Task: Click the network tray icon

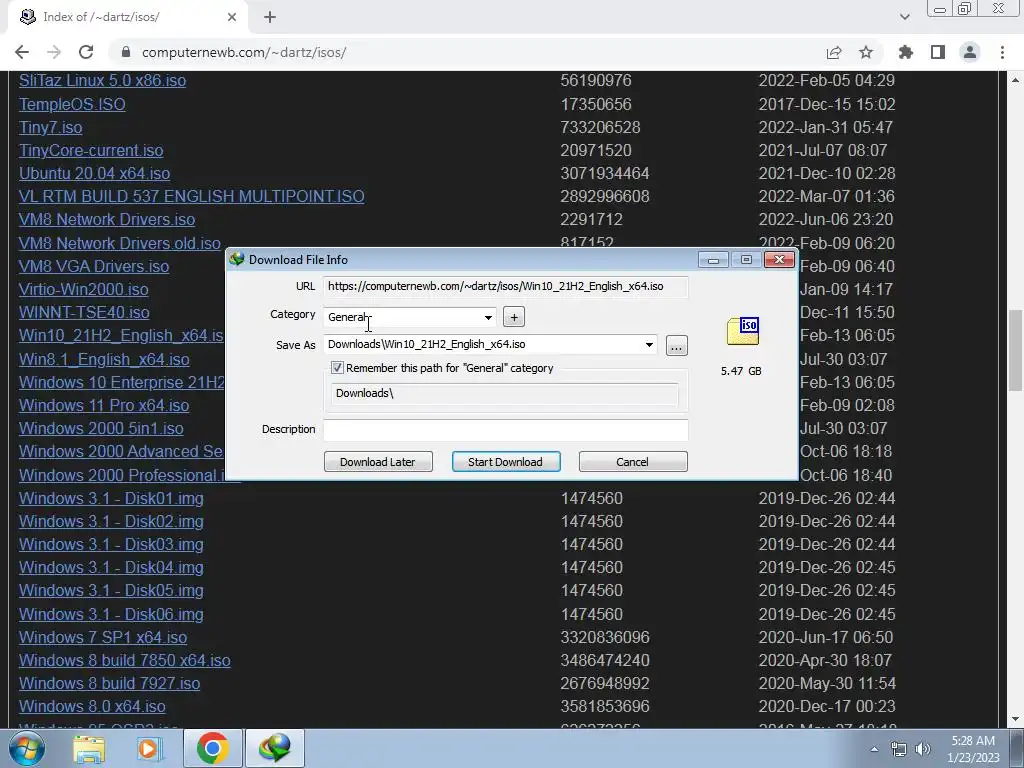Action: click(x=899, y=749)
